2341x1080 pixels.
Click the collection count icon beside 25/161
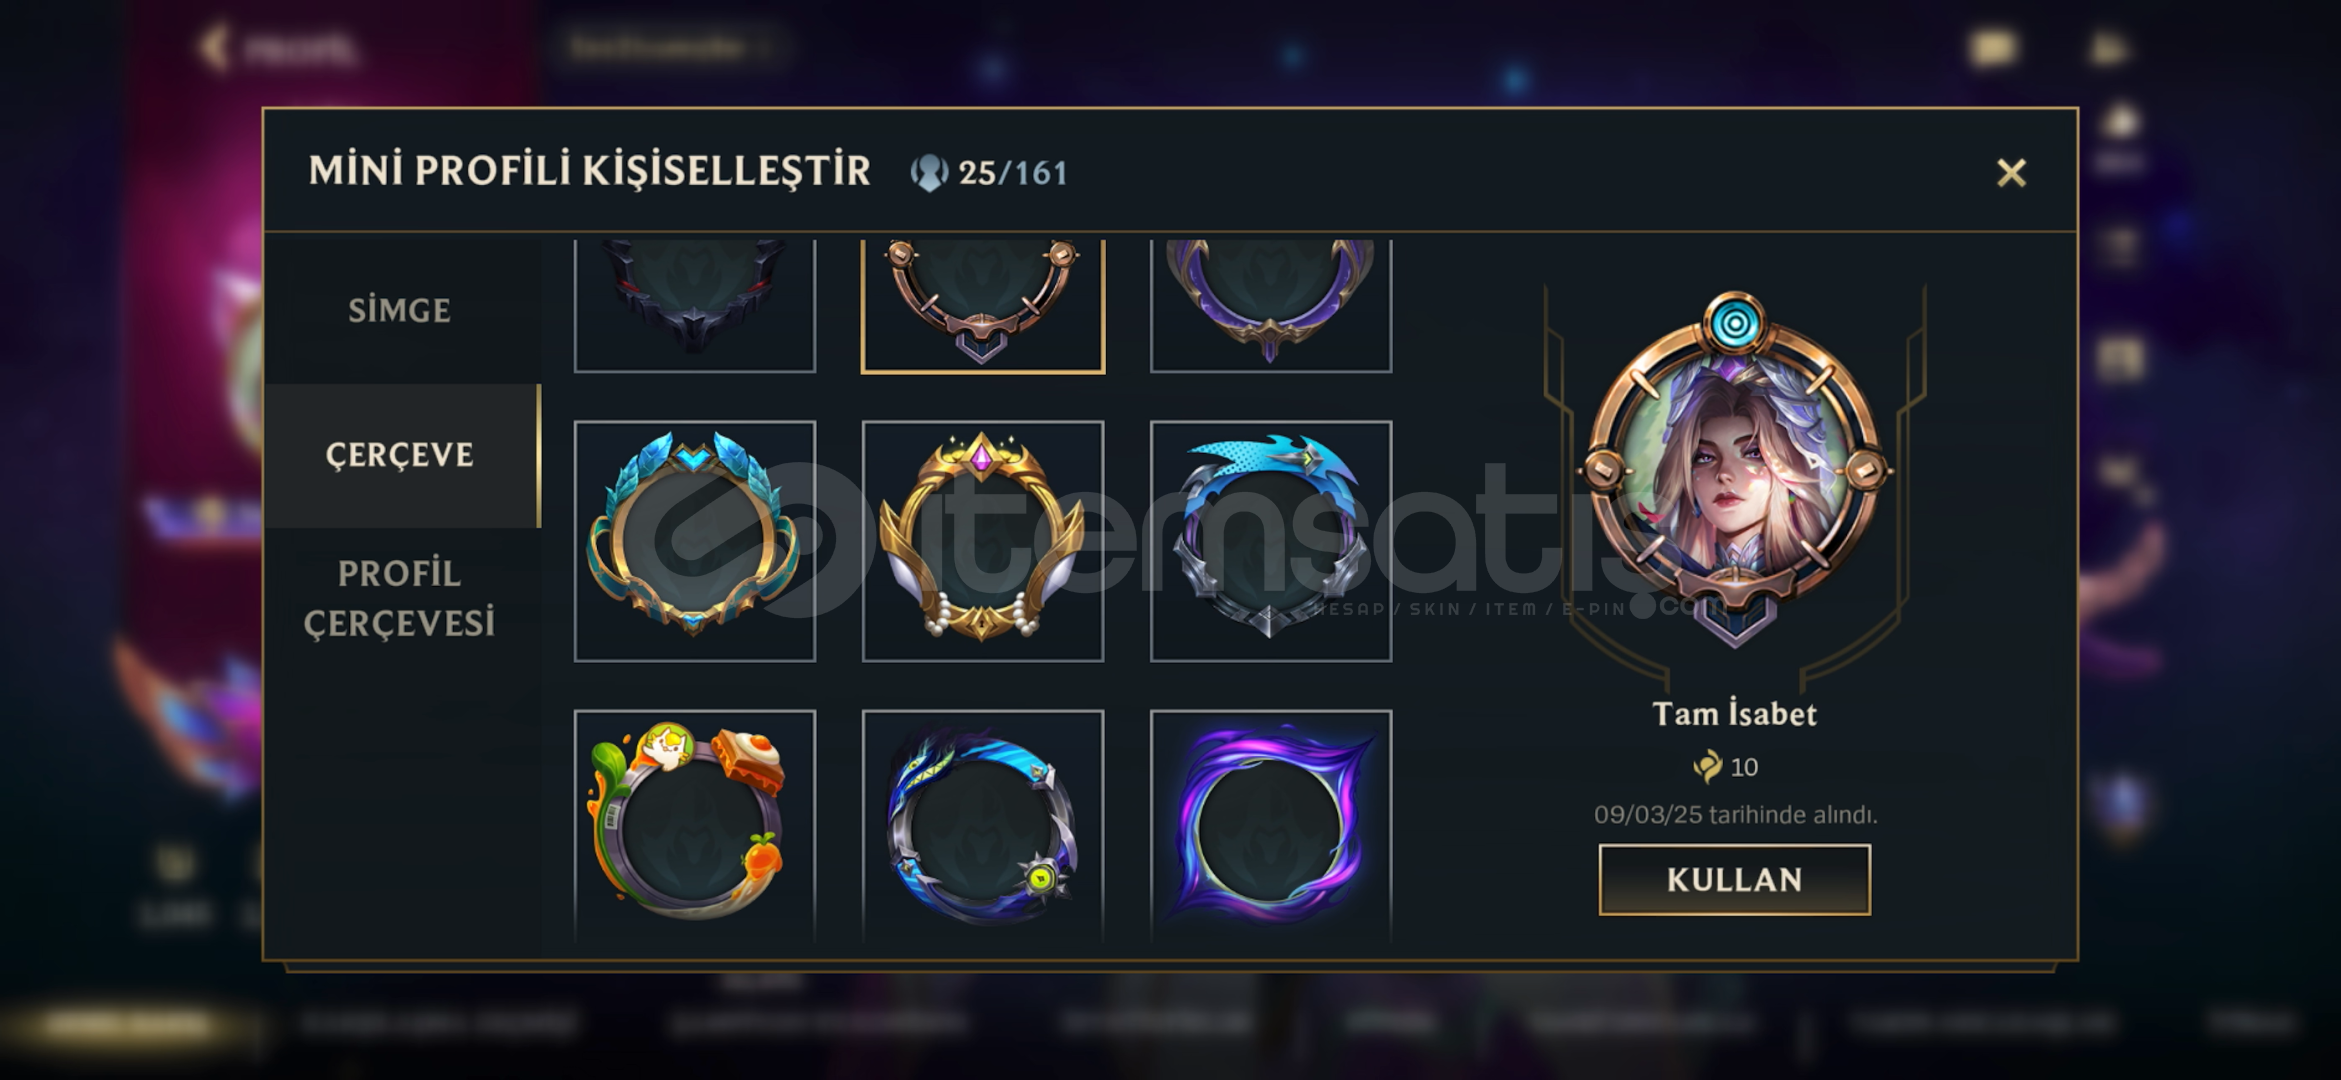[928, 173]
